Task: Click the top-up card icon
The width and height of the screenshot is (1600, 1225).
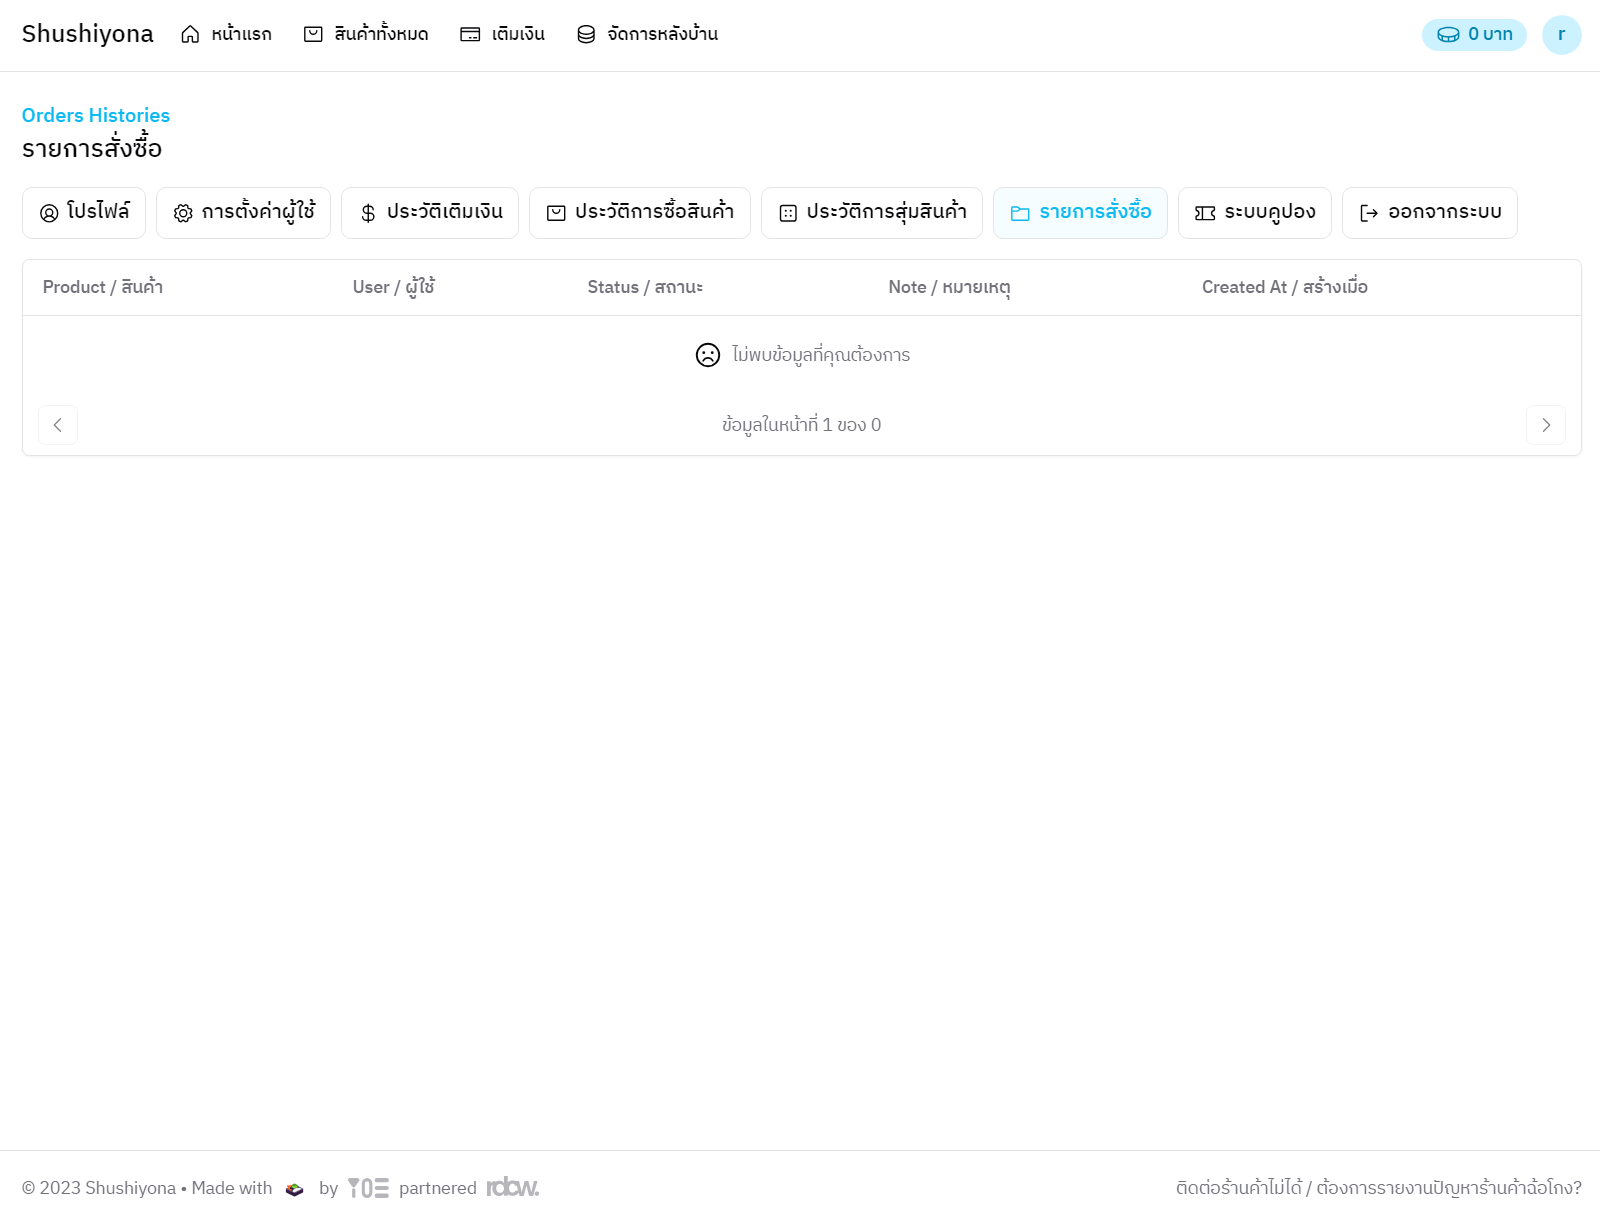Action: point(470,35)
